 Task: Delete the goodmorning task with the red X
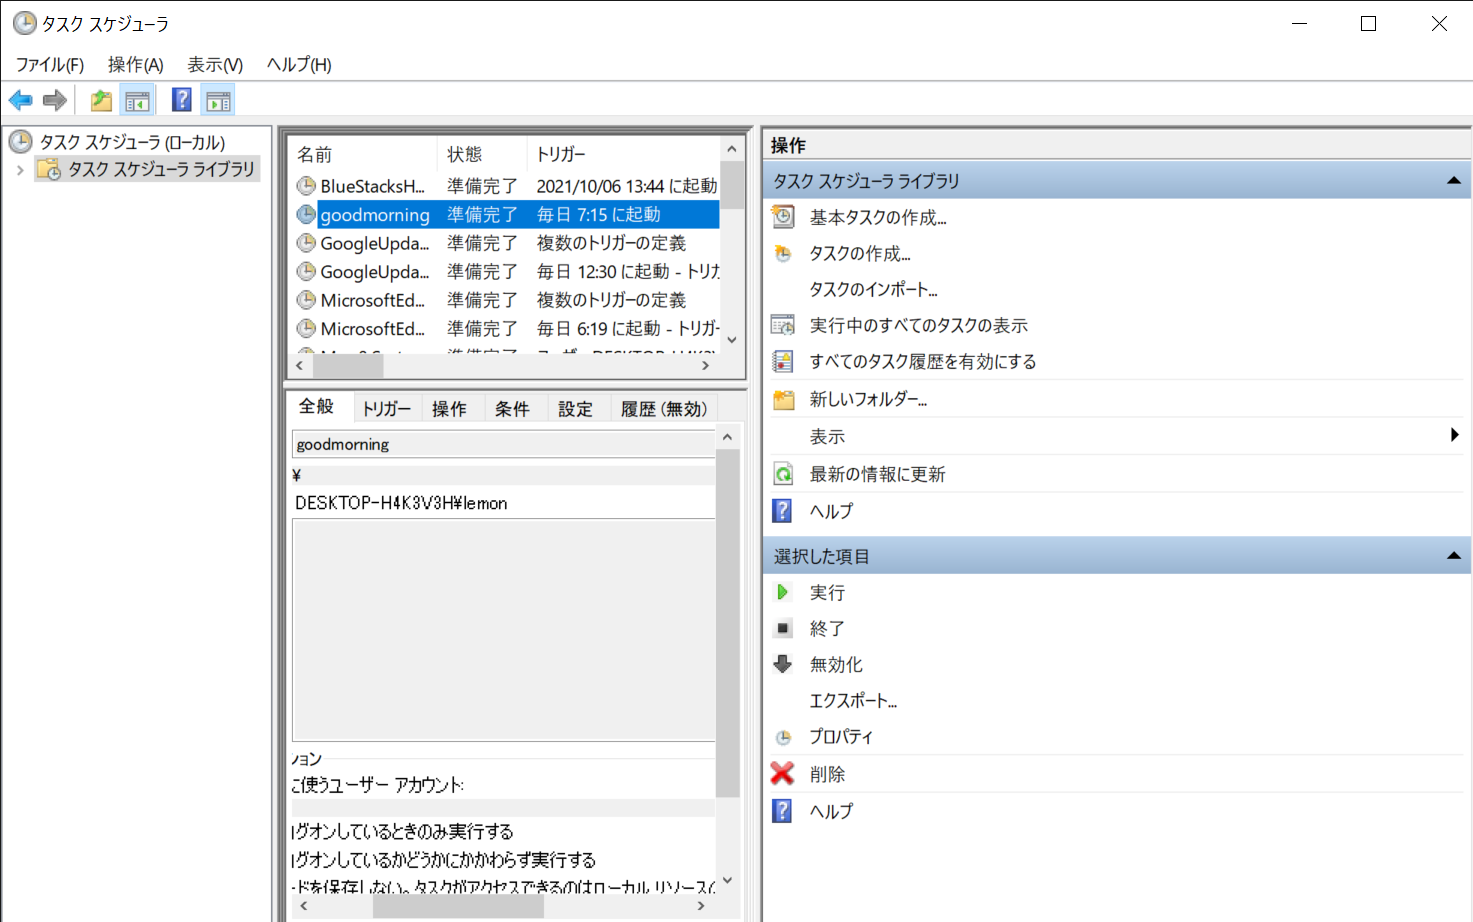point(827,773)
